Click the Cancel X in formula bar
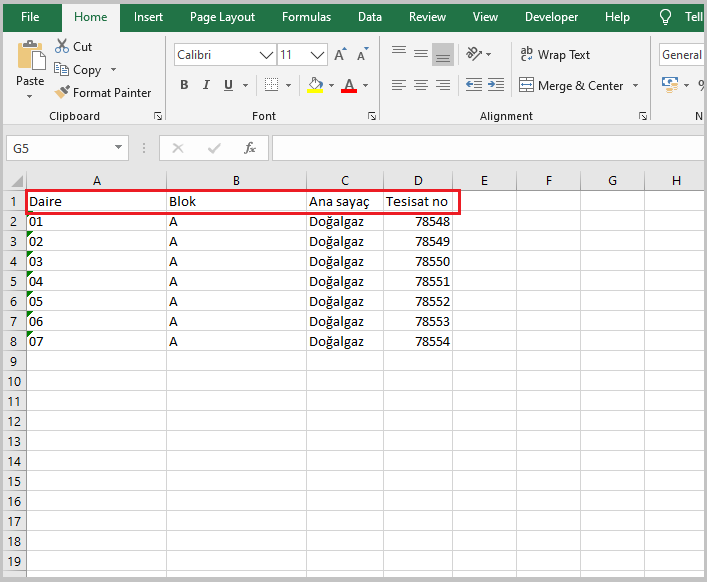Viewport: 707px width, 582px height. click(178, 148)
